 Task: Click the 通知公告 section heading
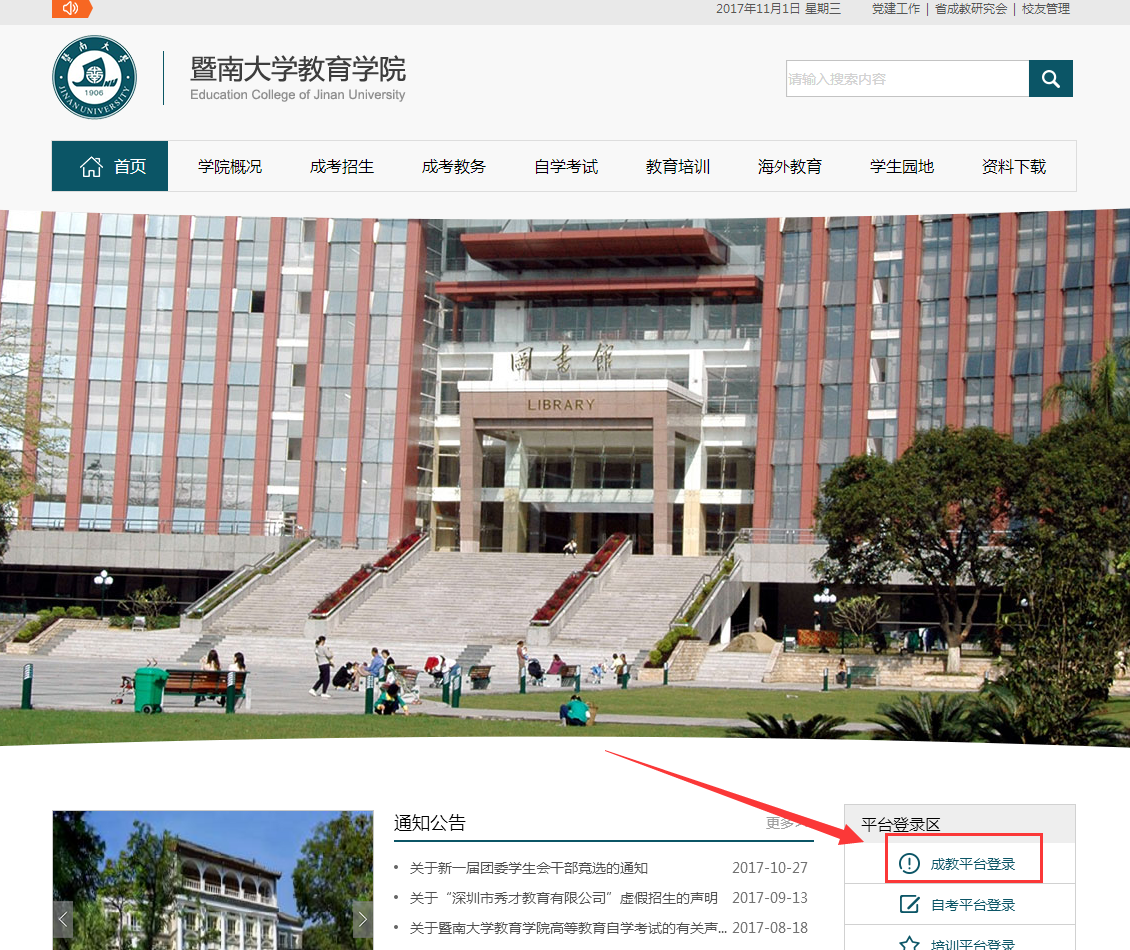click(x=430, y=823)
